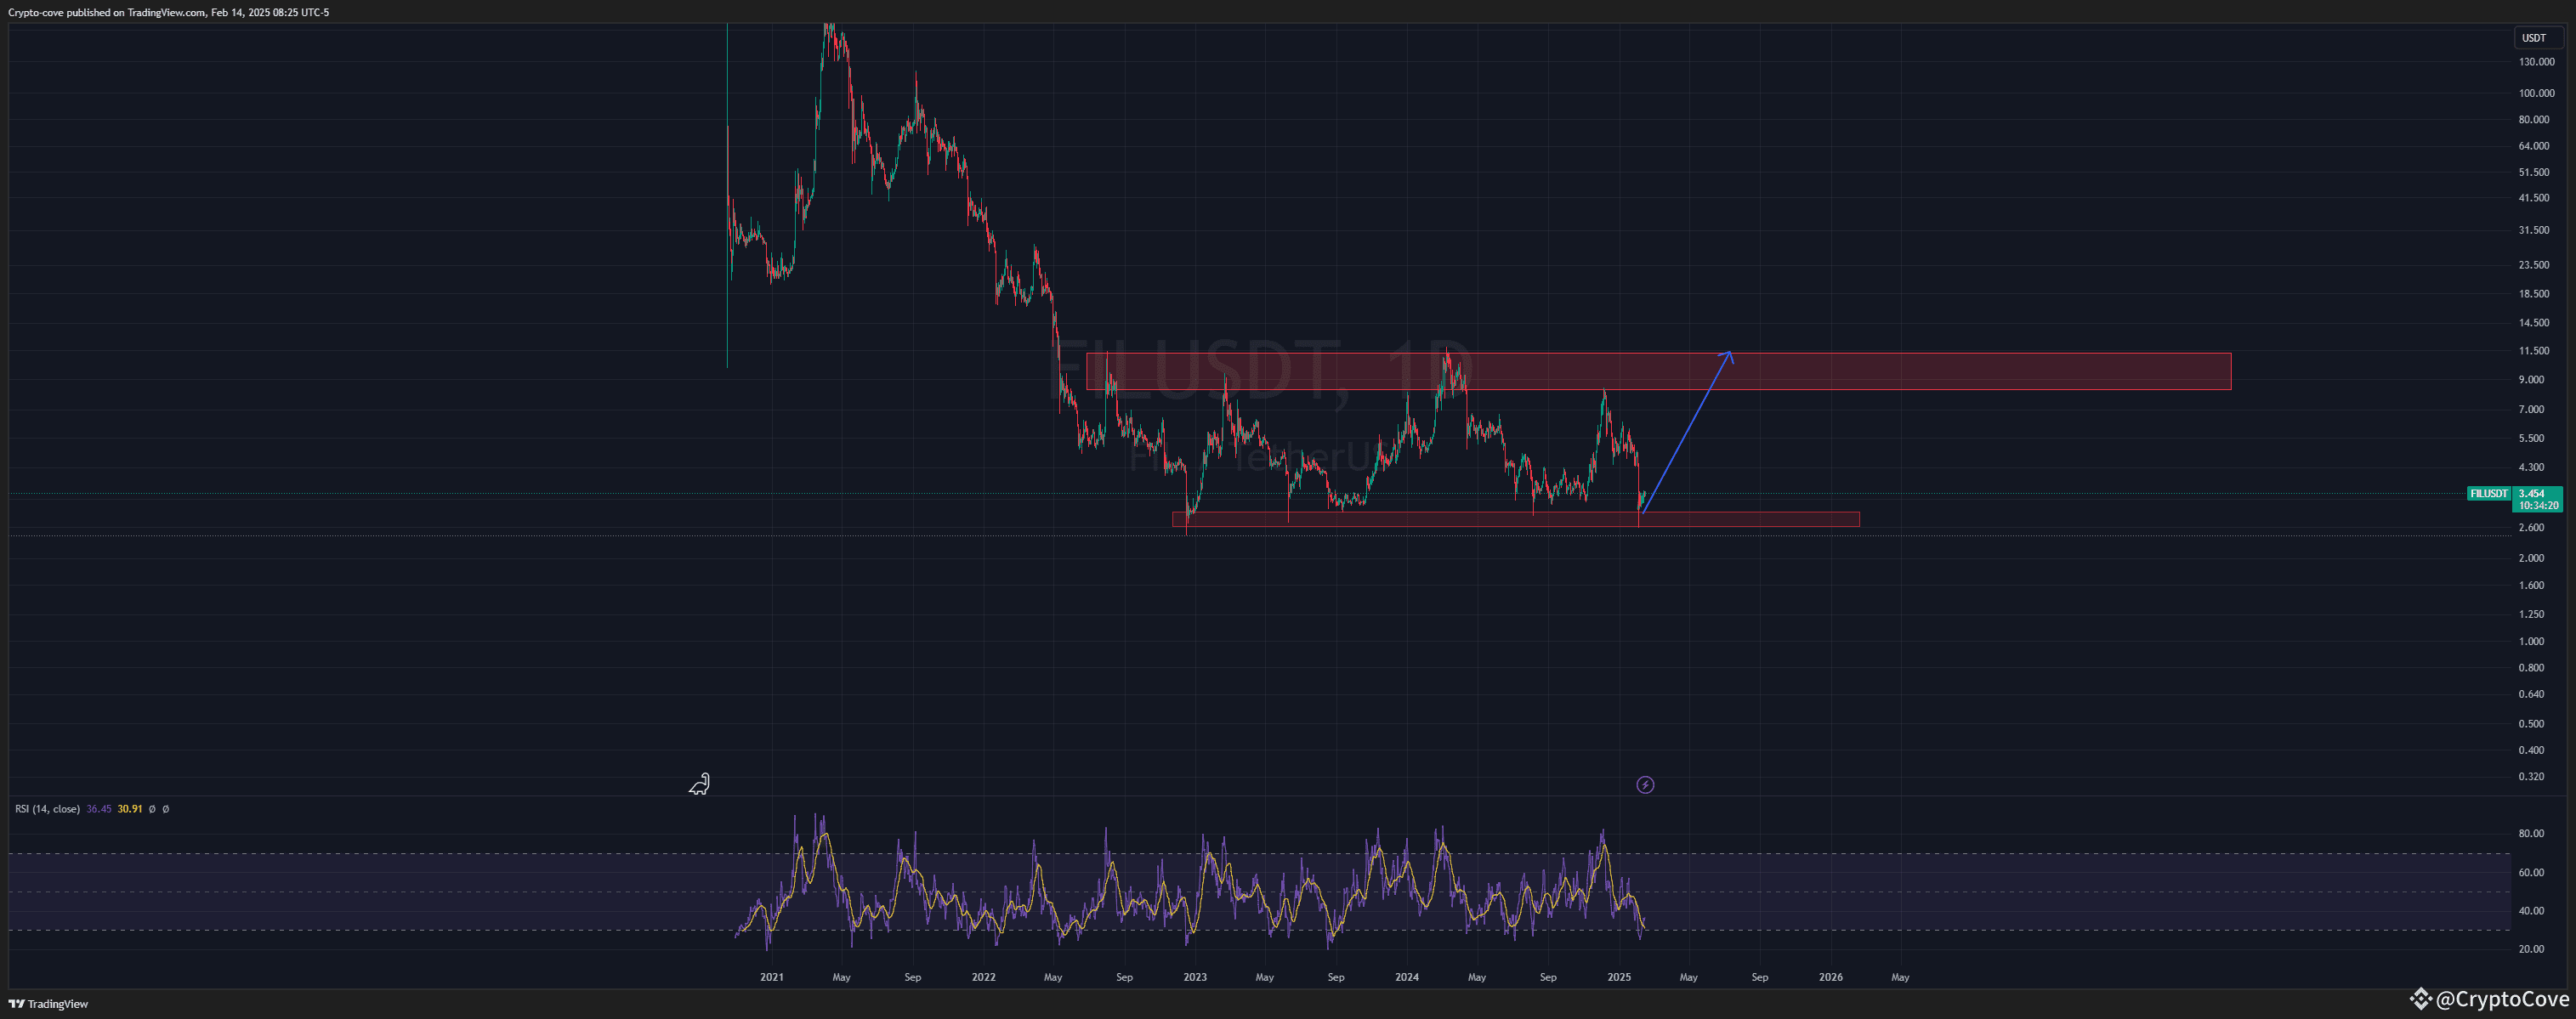Click the FILUSDT symbol price label

(2488, 494)
